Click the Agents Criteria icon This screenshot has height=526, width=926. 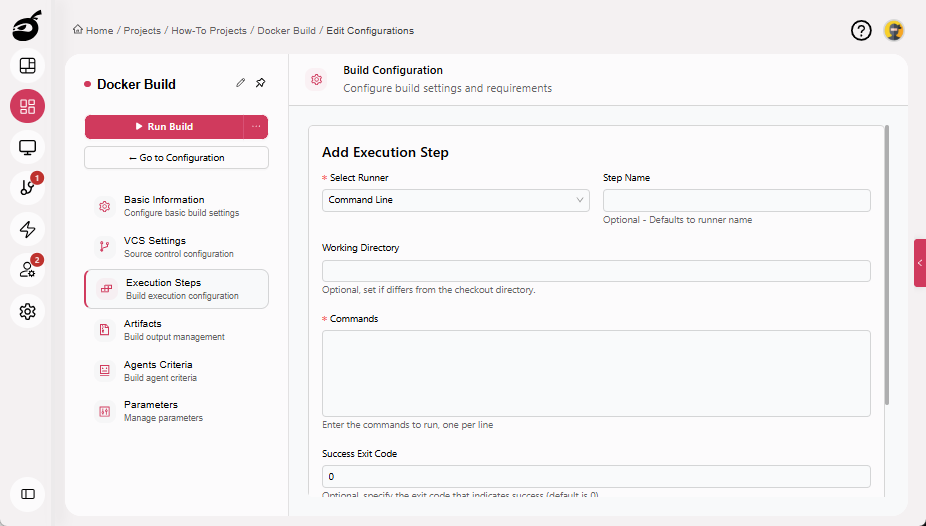[105, 370]
